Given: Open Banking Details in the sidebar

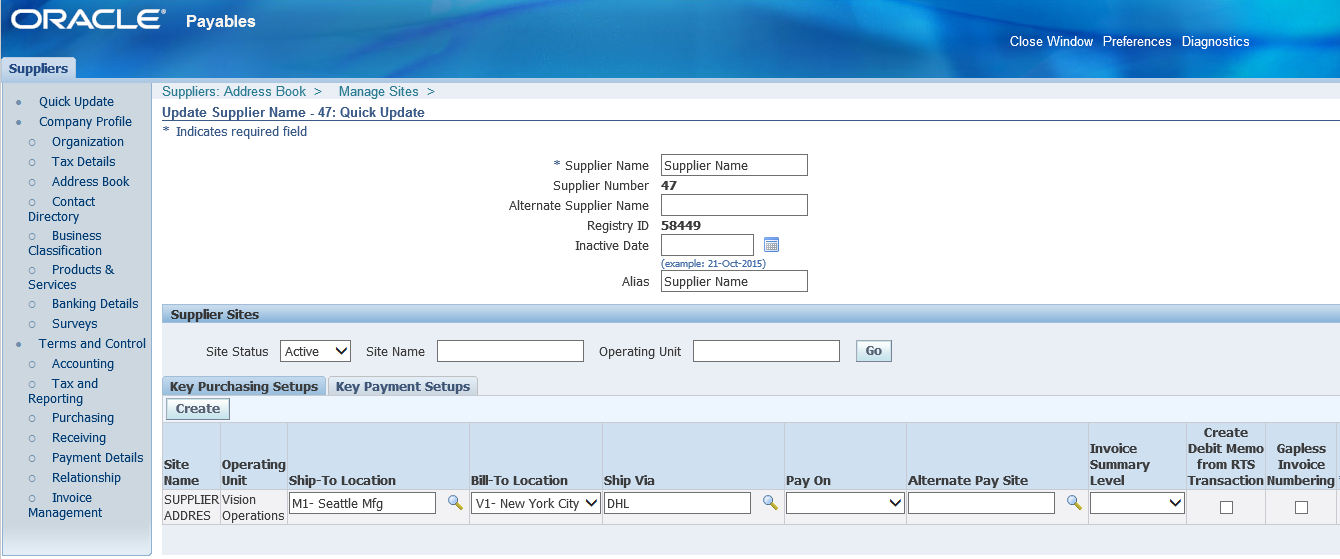Looking at the screenshot, I should click(95, 304).
